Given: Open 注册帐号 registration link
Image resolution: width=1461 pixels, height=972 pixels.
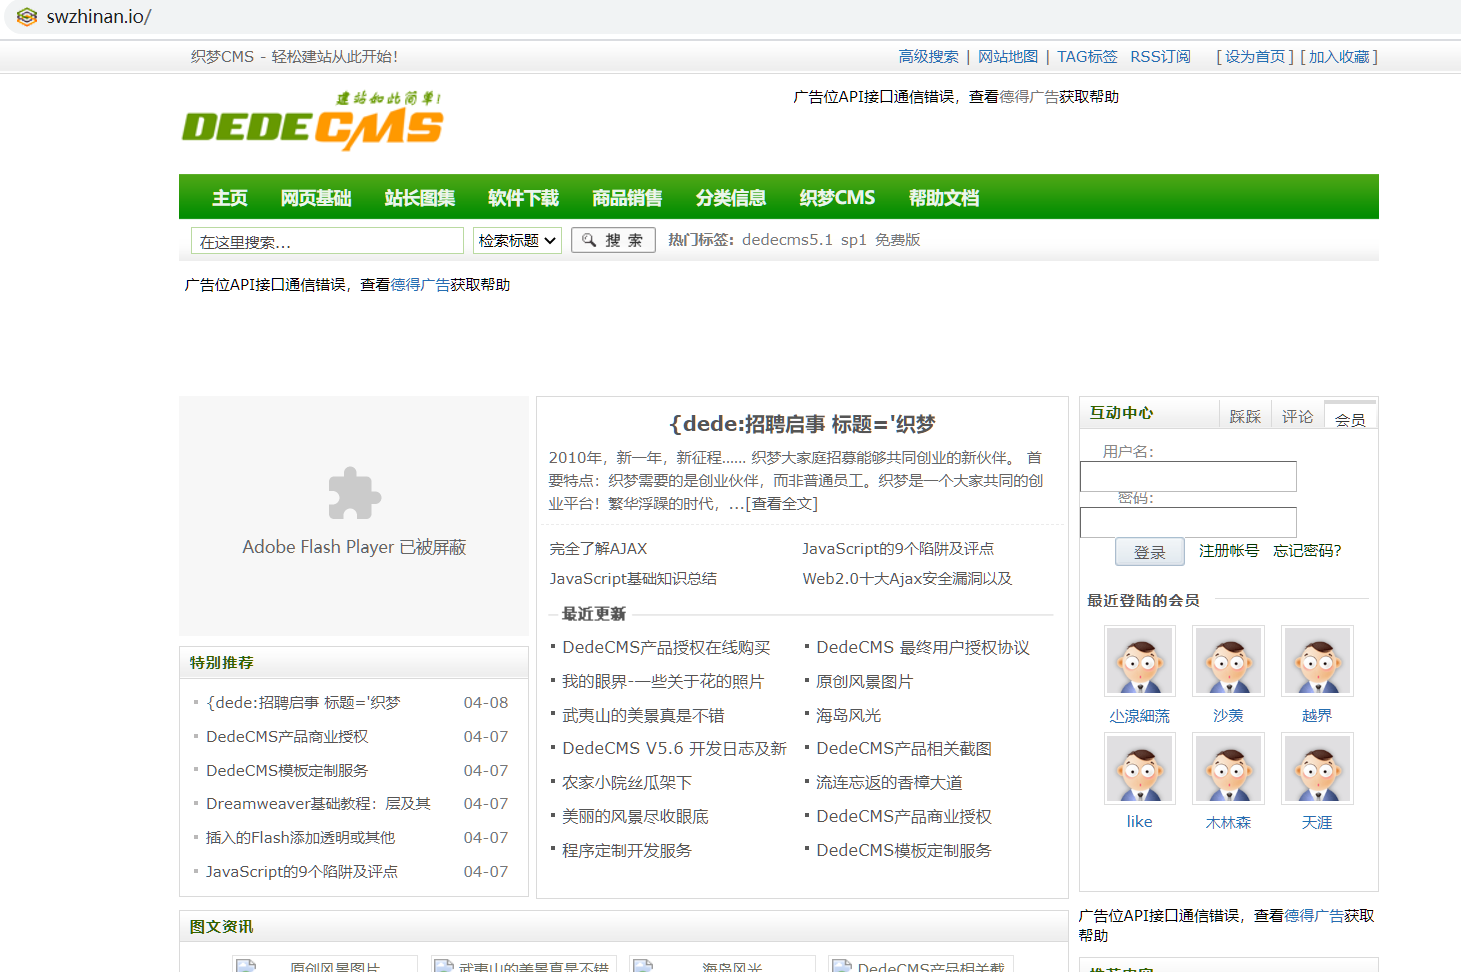Looking at the screenshot, I should (1229, 551).
